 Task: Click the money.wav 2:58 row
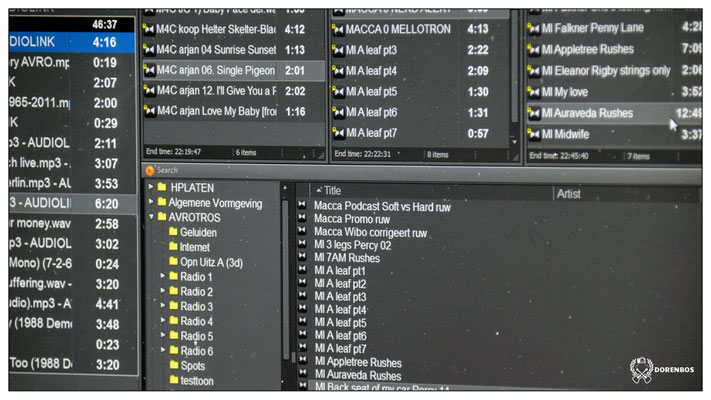[72, 224]
